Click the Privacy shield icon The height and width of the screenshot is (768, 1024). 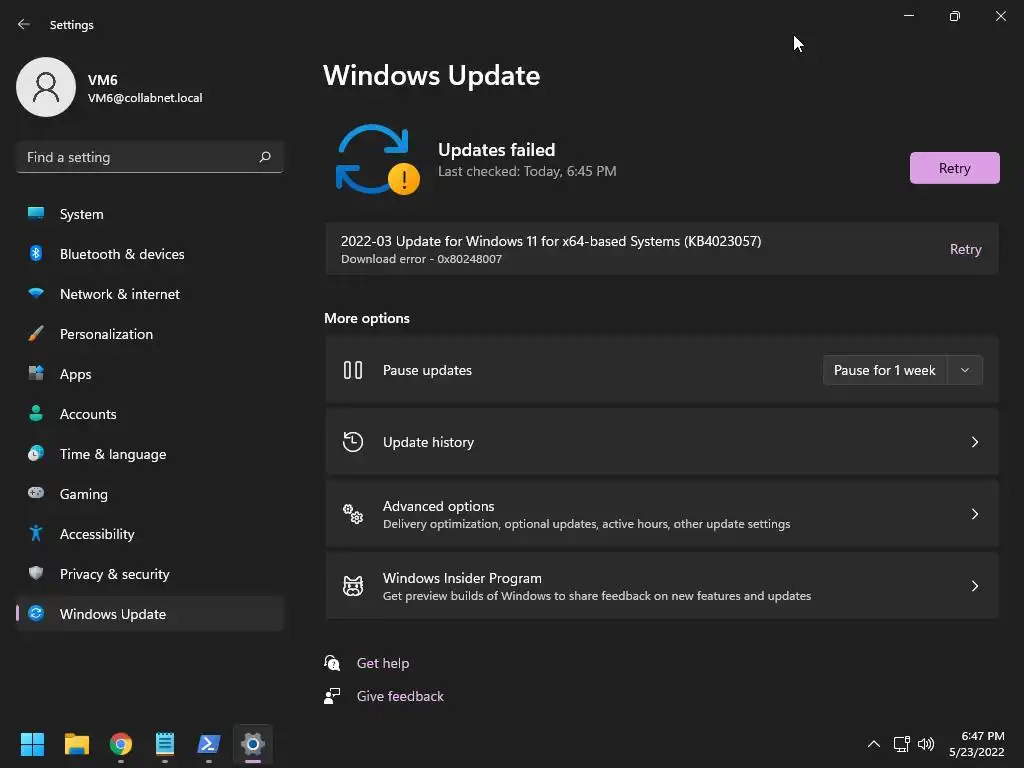tap(36, 573)
